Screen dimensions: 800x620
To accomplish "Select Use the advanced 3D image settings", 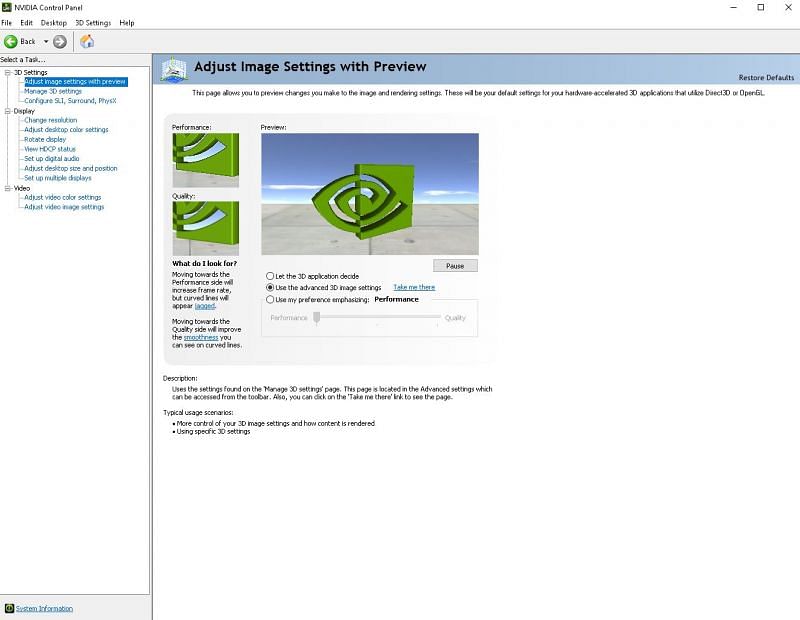I will [270, 288].
